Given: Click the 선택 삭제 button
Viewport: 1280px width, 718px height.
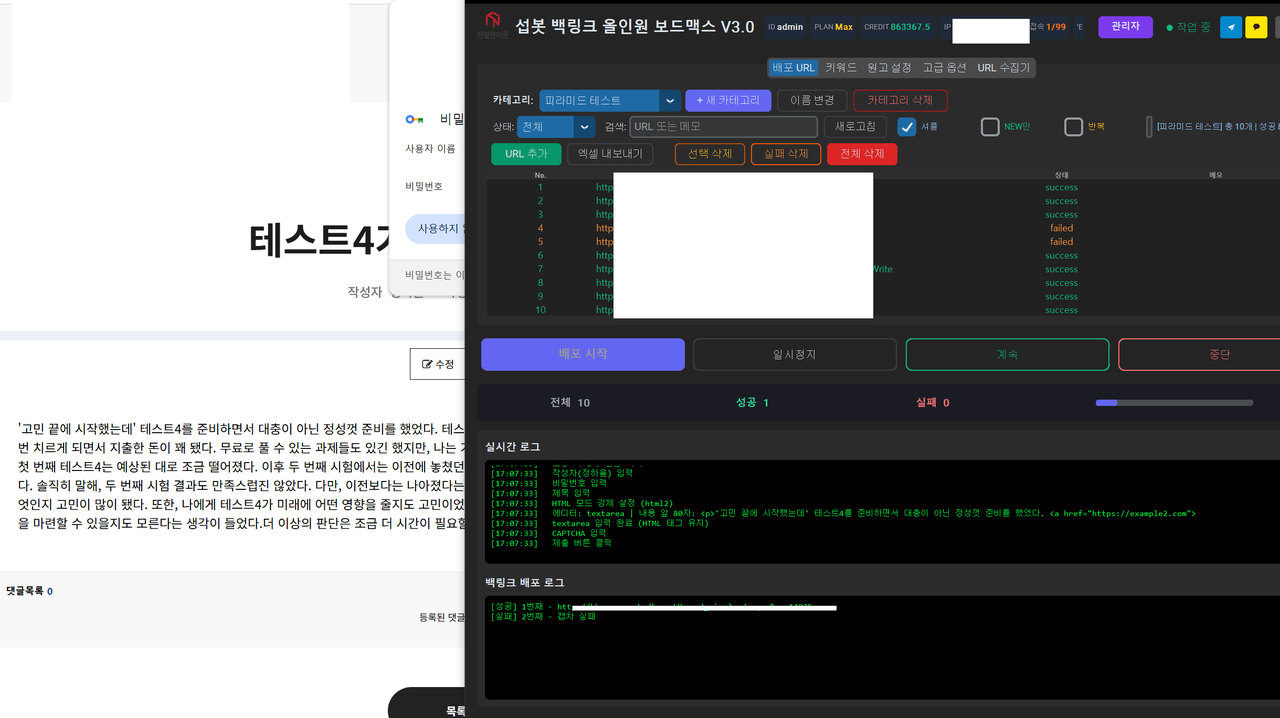Looking at the screenshot, I should [x=710, y=154].
